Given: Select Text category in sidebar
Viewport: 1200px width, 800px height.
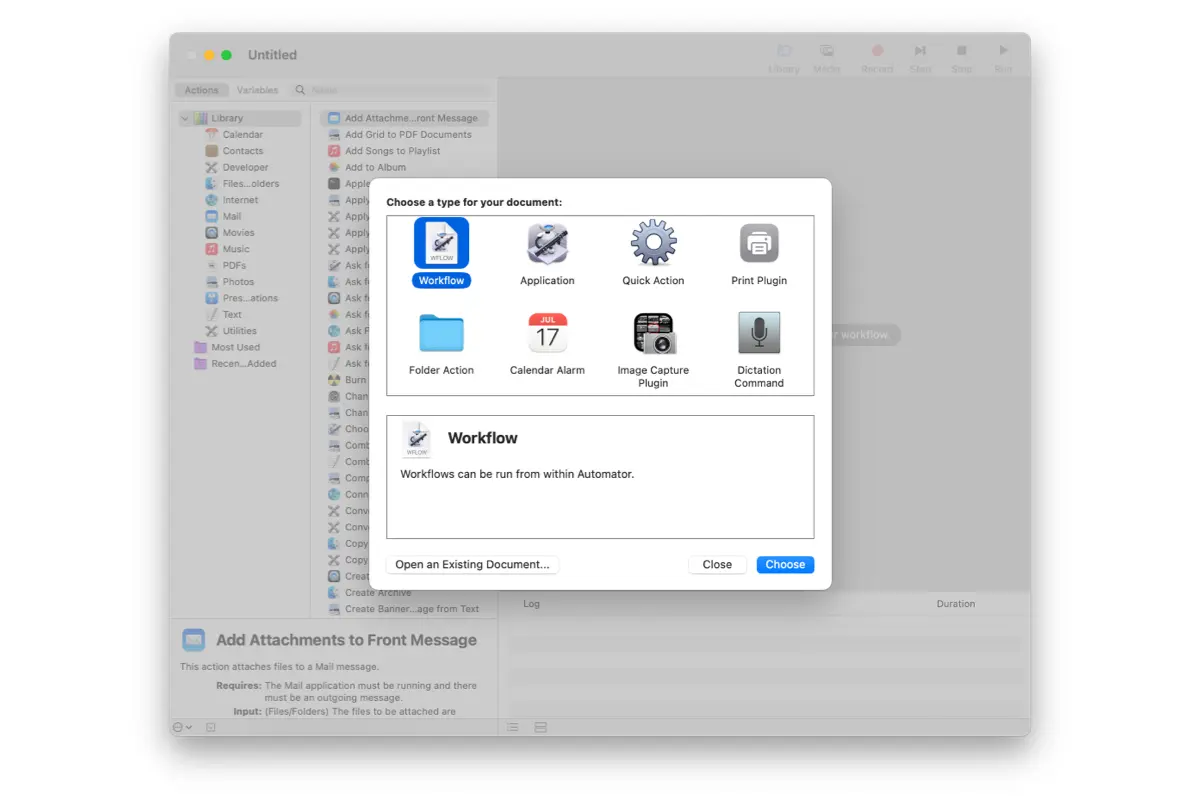Looking at the screenshot, I should pyautogui.click(x=232, y=314).
